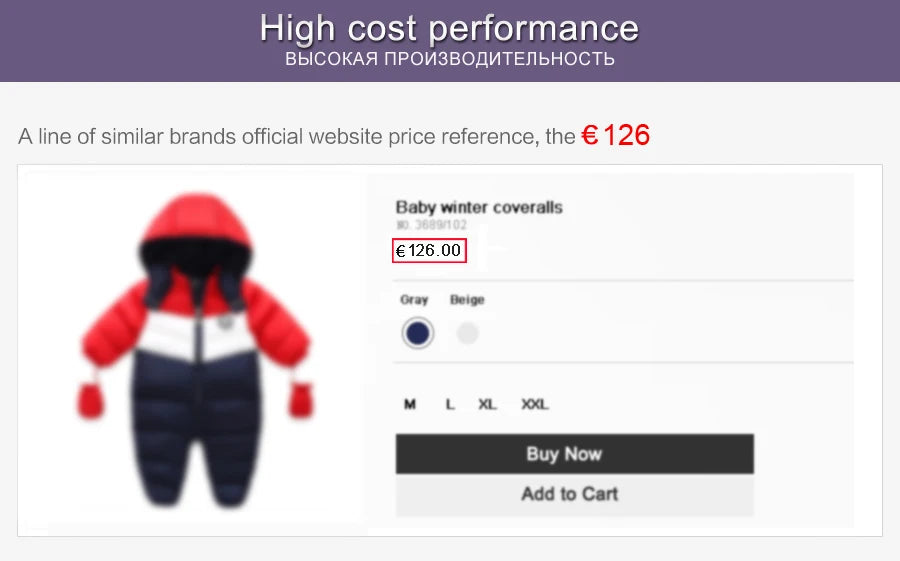This screenshot has height=561, width=900.
Task: Click the Gray color label
Action: [x=414, y=299]
